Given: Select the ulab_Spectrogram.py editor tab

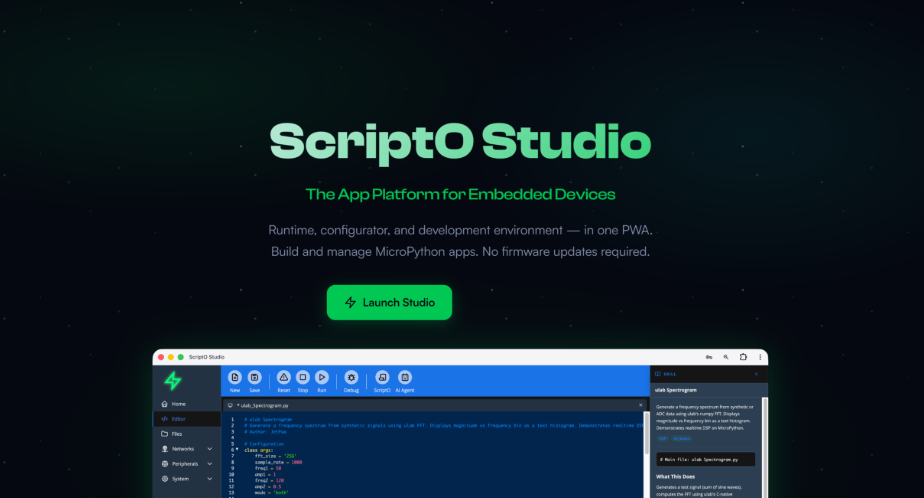Looking at the screenshot, I should tap(263, 405).
